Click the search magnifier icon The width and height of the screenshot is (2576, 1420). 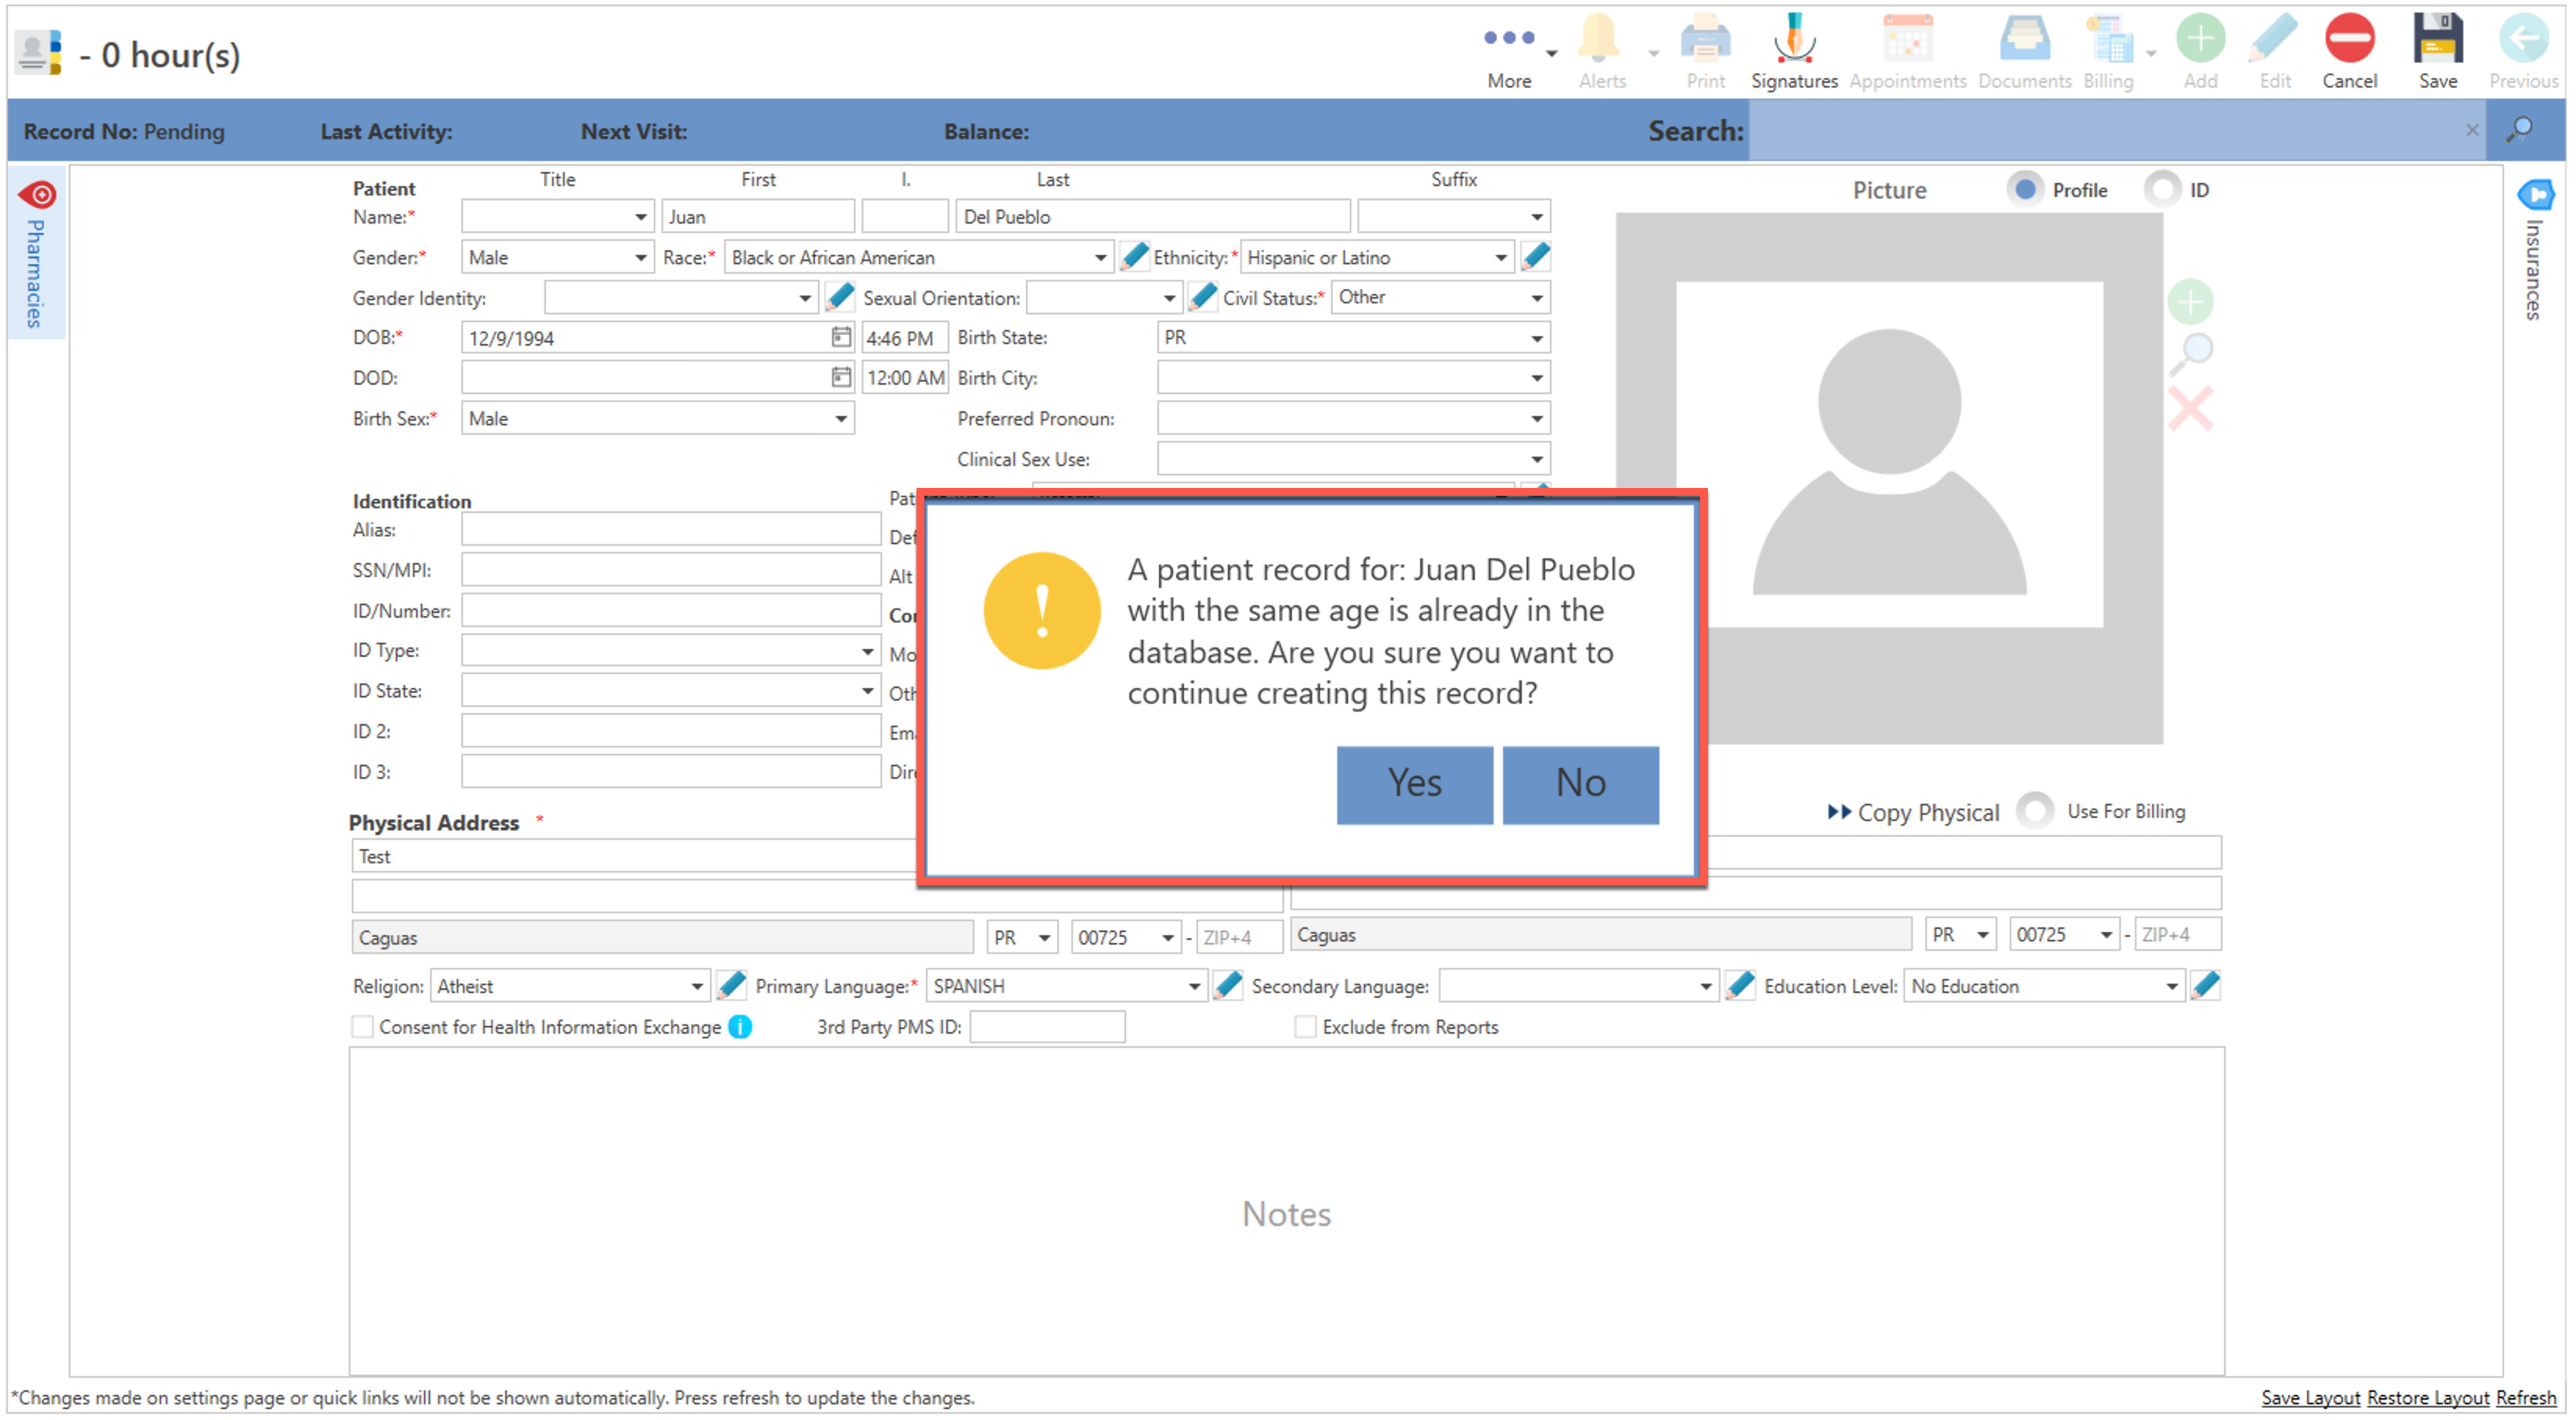(x=2519, y=130)
